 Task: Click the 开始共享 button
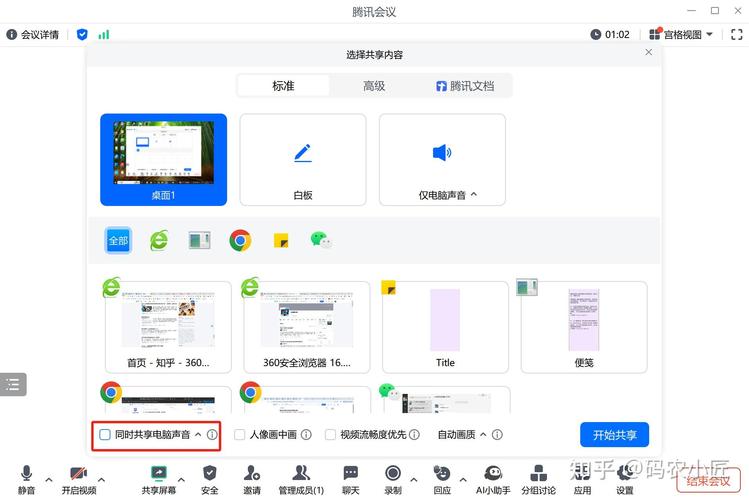(614, 435)
